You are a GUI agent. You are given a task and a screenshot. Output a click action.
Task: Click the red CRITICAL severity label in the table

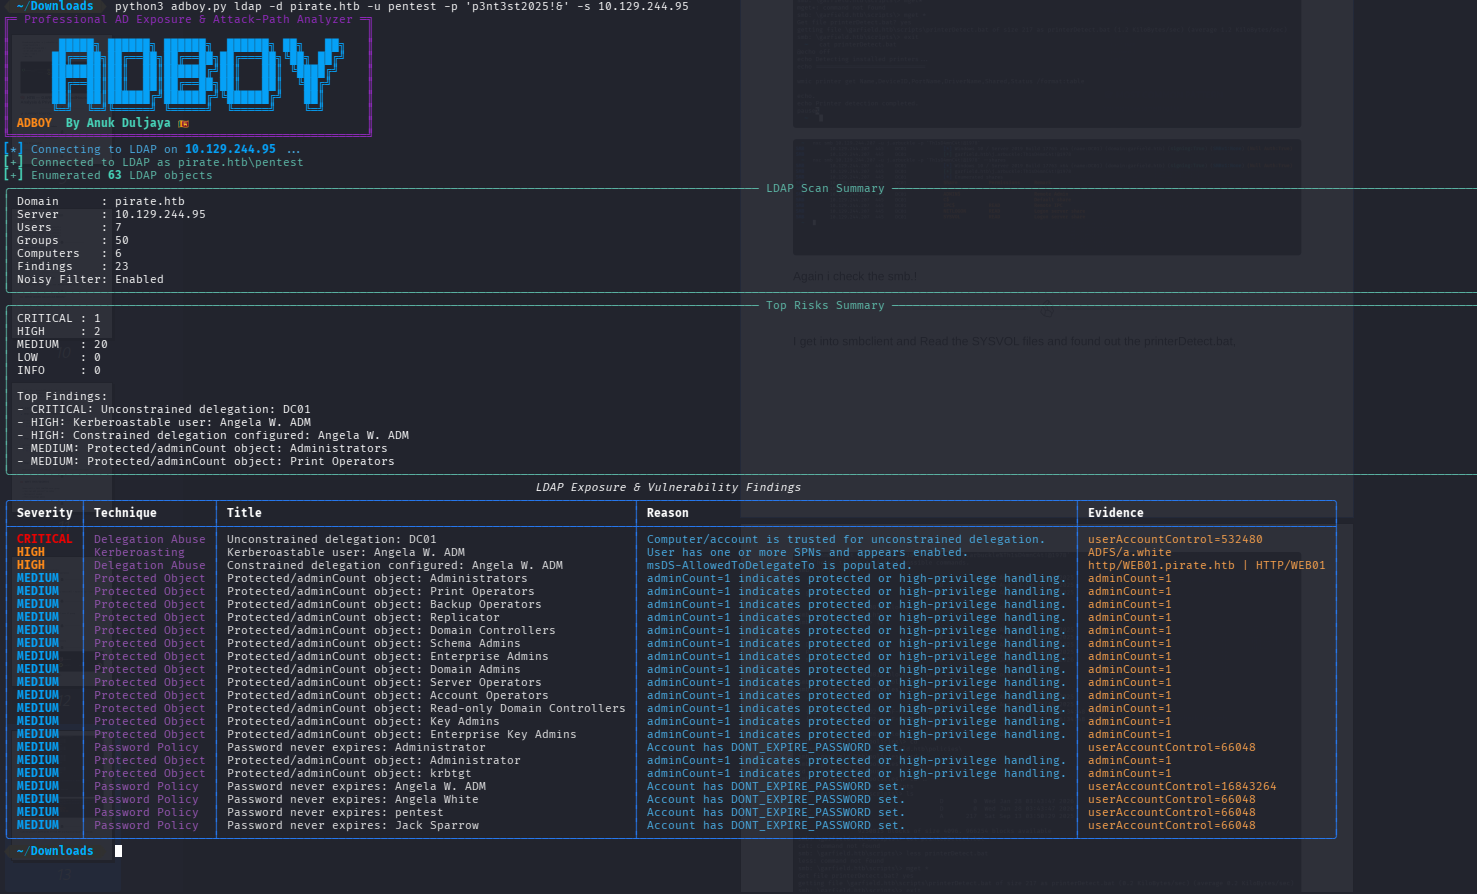click(44, 539)
